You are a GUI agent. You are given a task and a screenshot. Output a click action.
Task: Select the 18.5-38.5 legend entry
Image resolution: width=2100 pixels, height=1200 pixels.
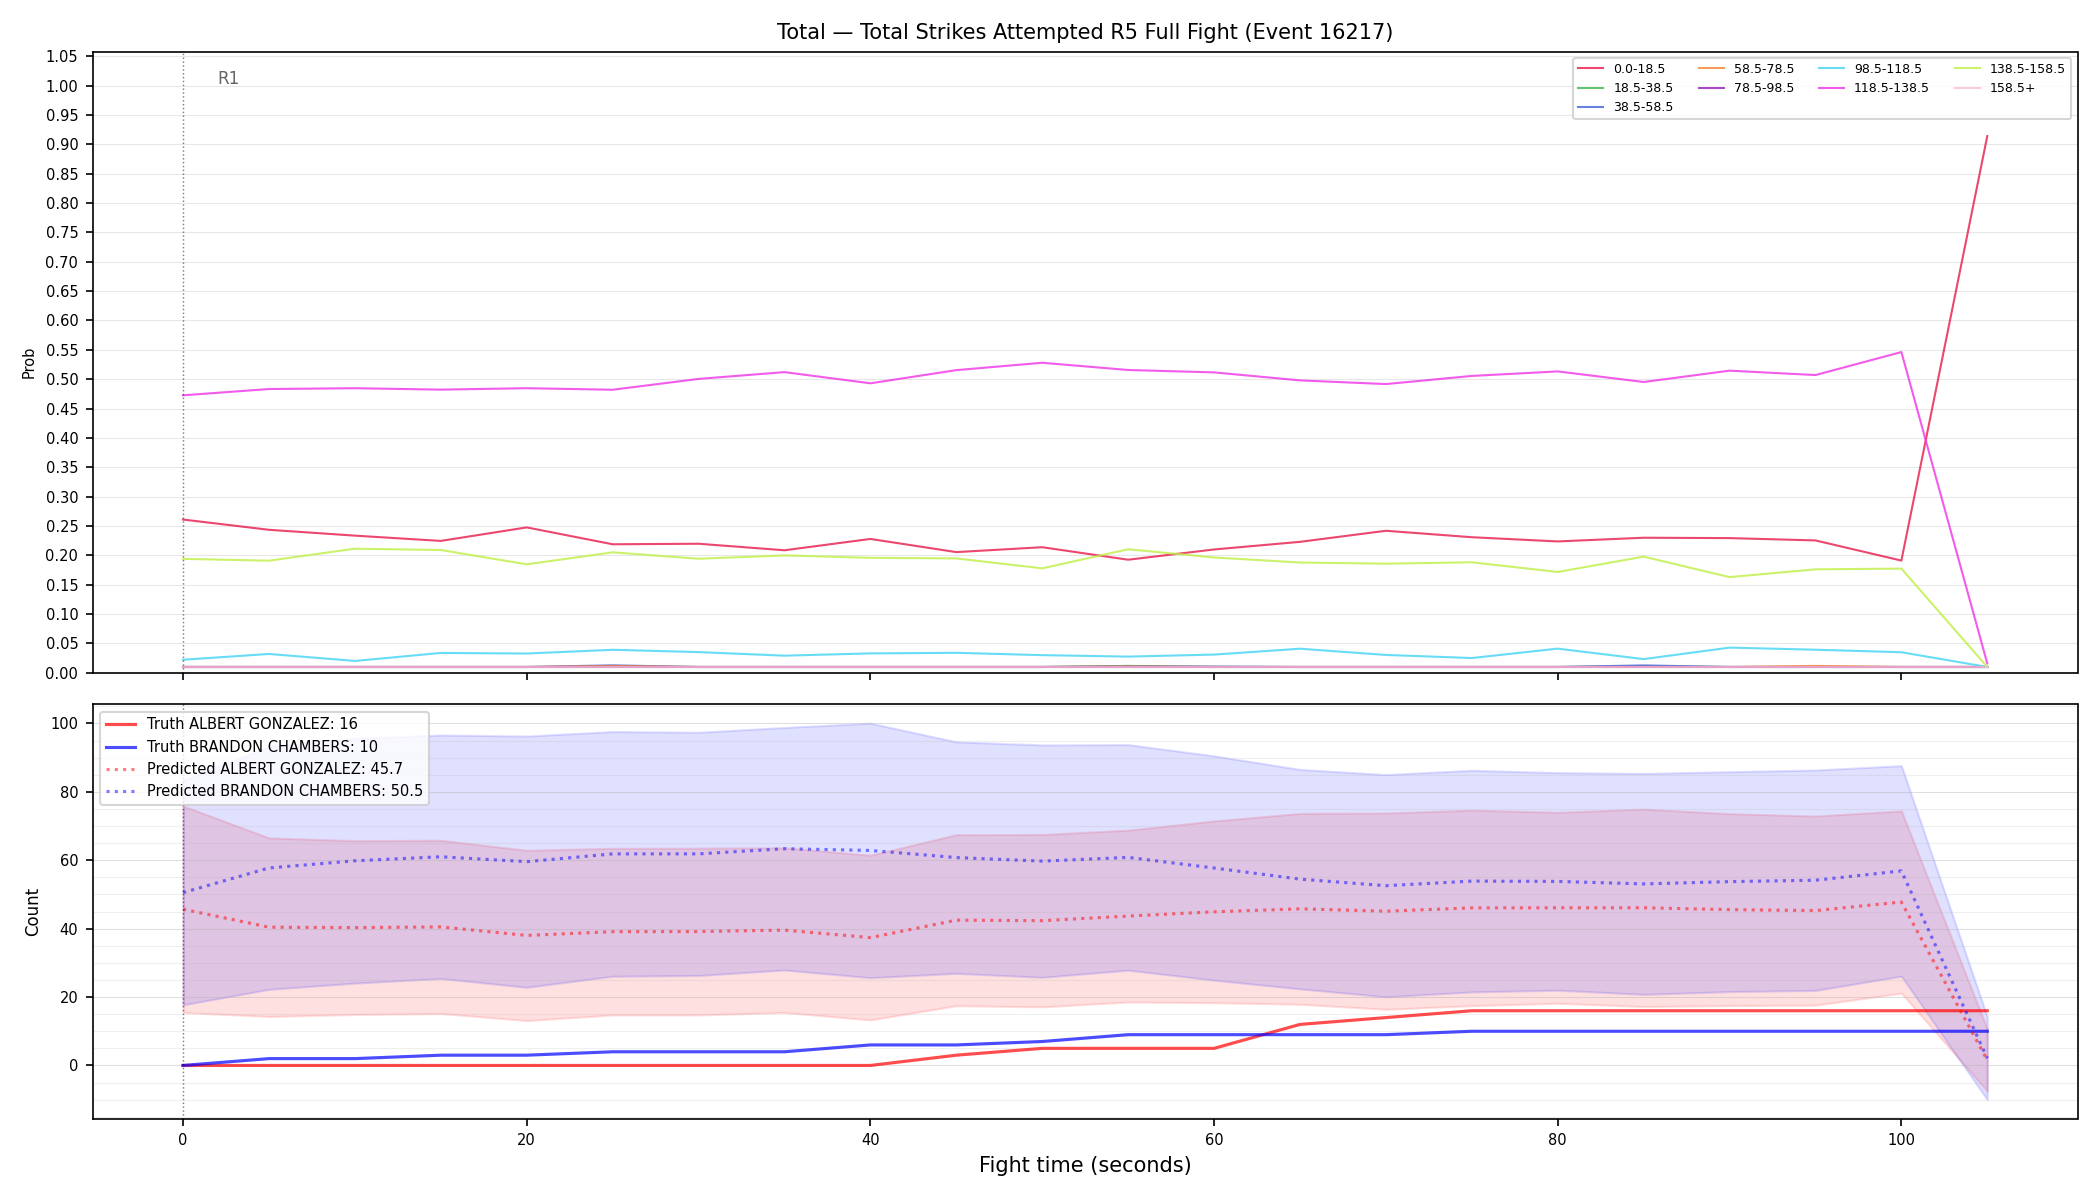pyautogui.click(x=1625, y=88)
